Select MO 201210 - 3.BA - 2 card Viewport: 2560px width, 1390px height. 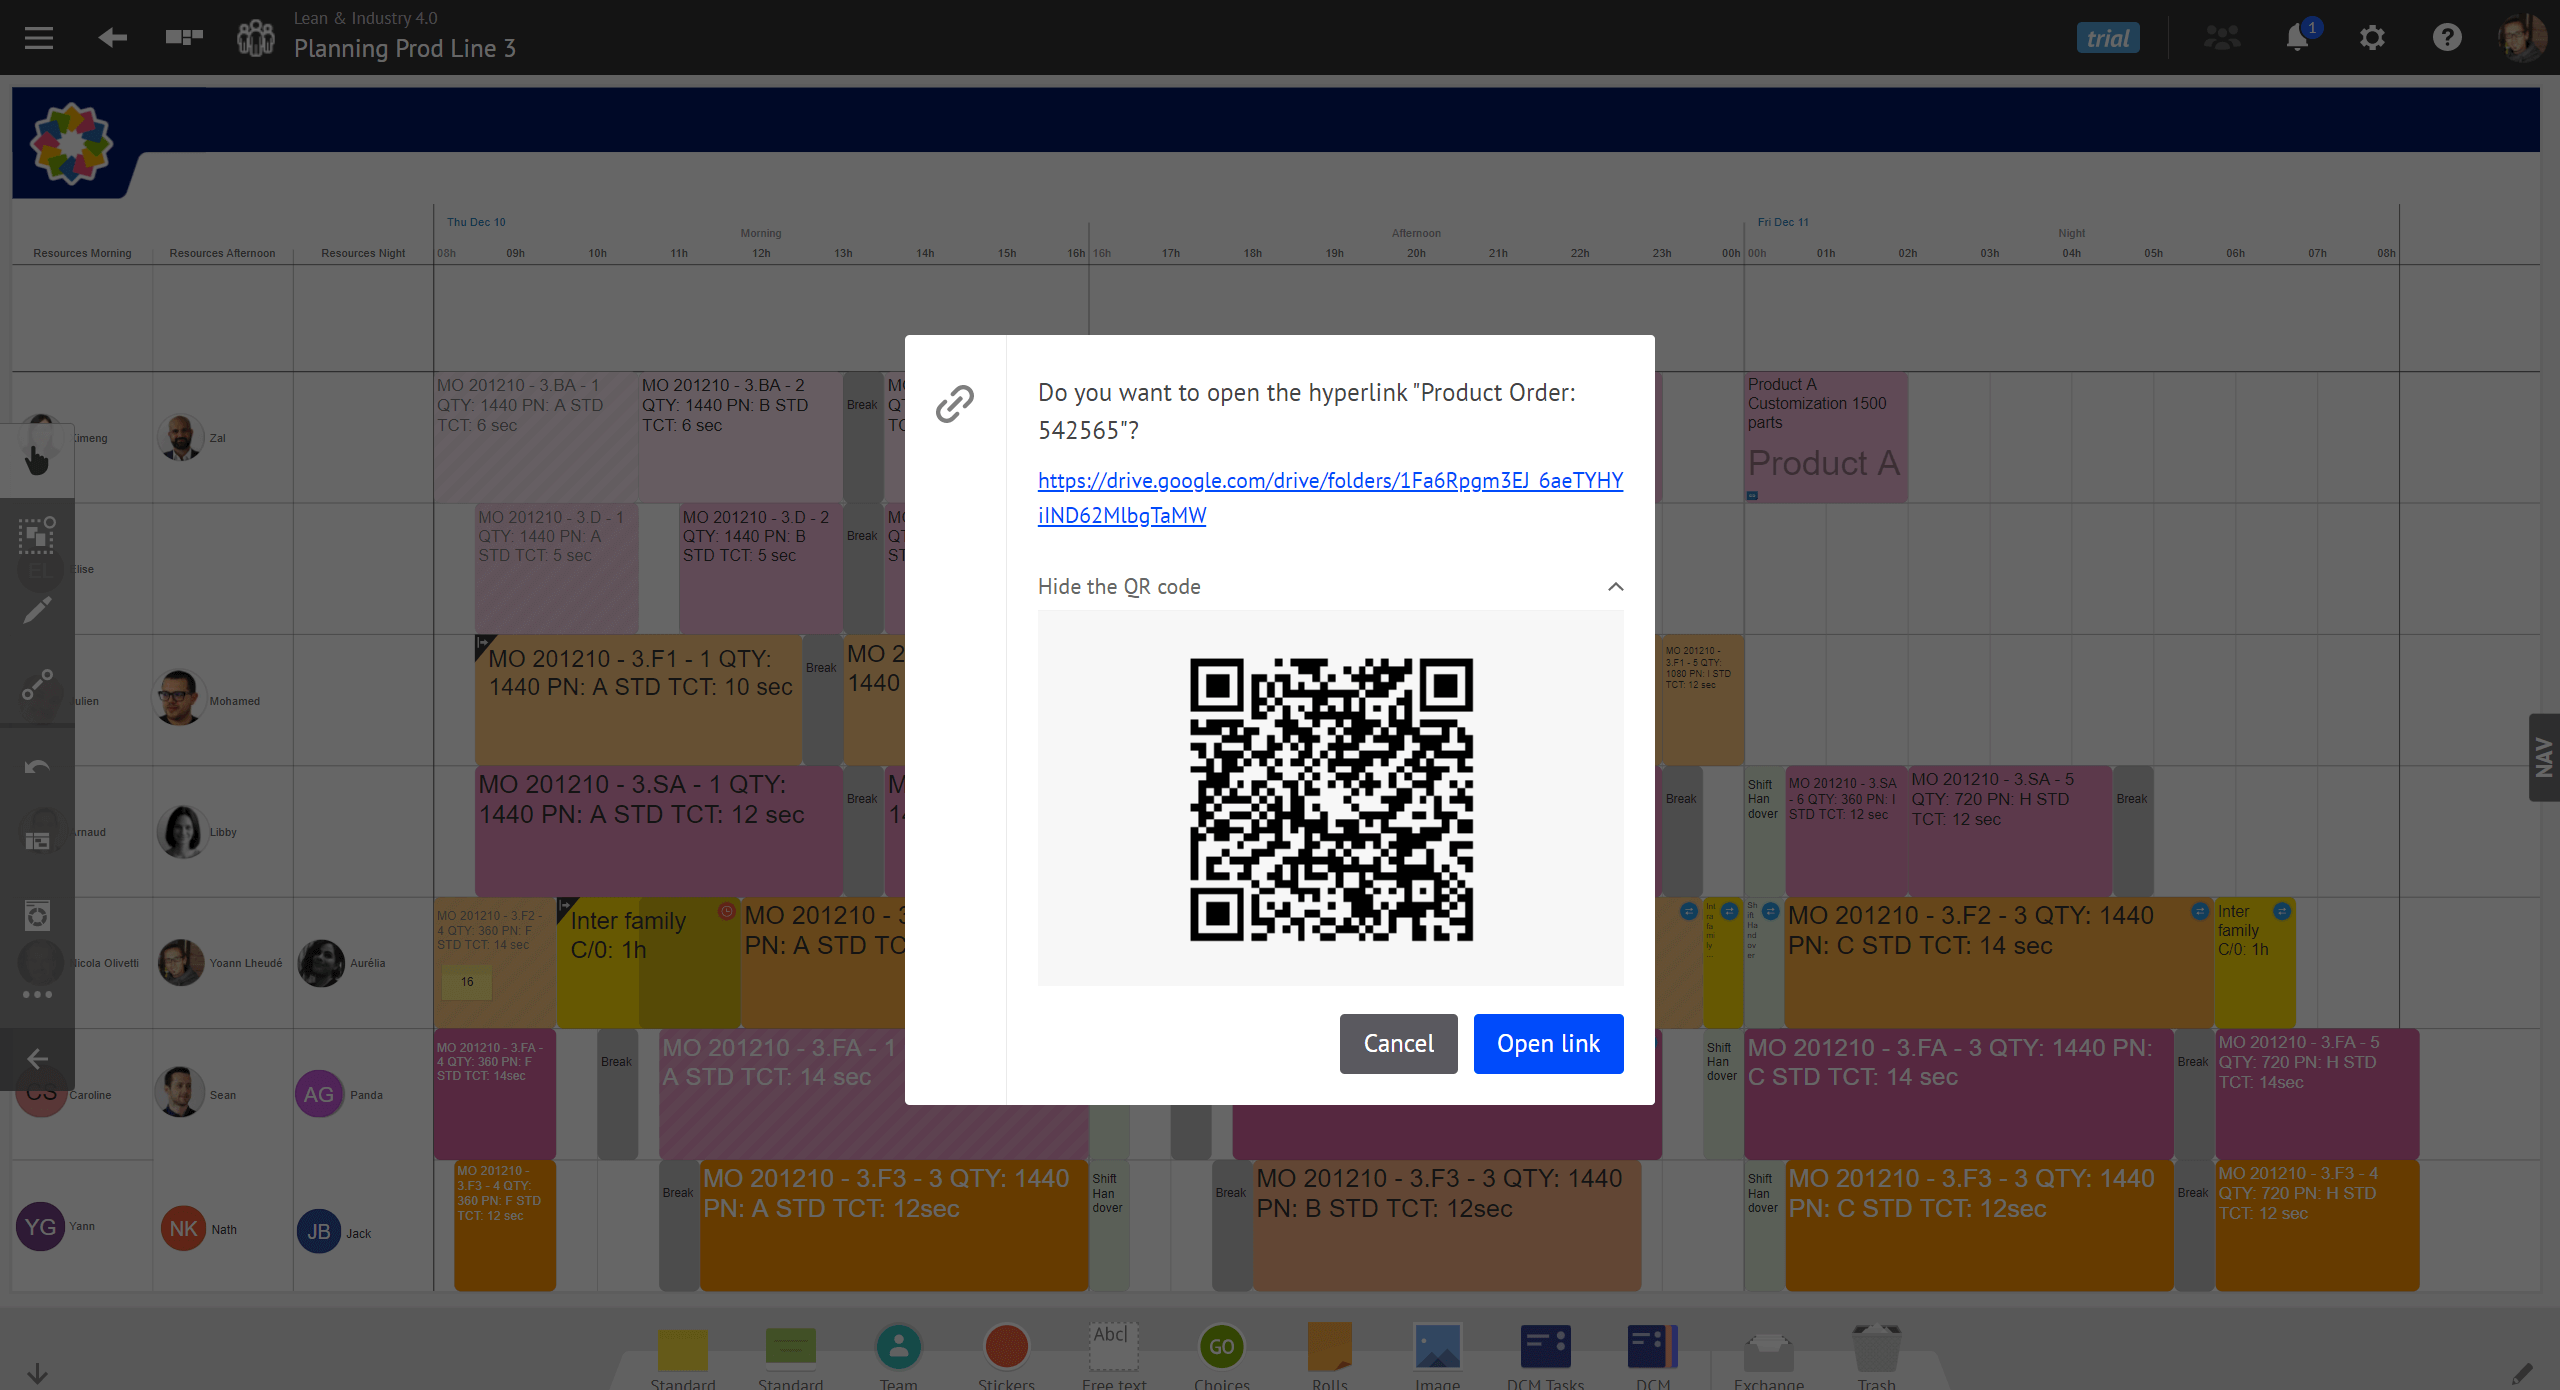coord(740,437)
